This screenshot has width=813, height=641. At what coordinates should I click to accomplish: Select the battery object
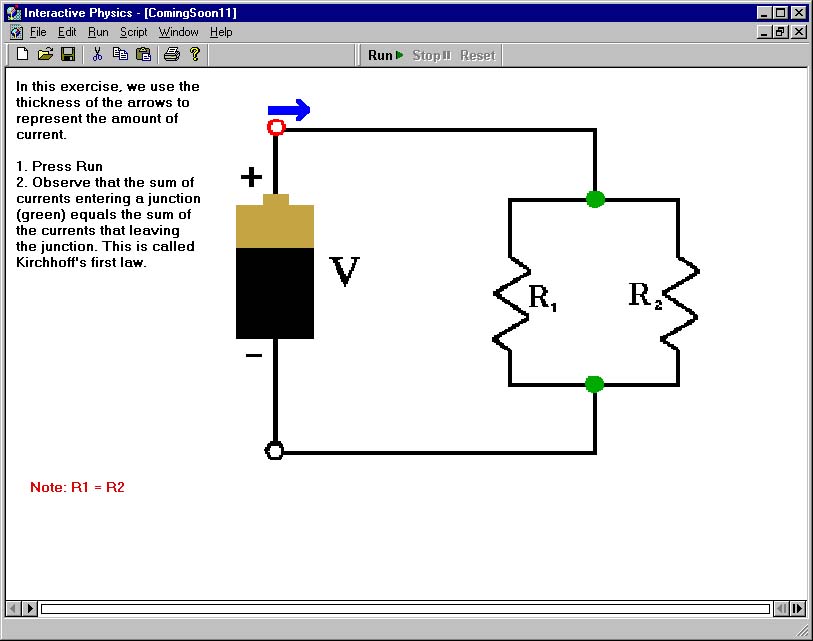275,267
